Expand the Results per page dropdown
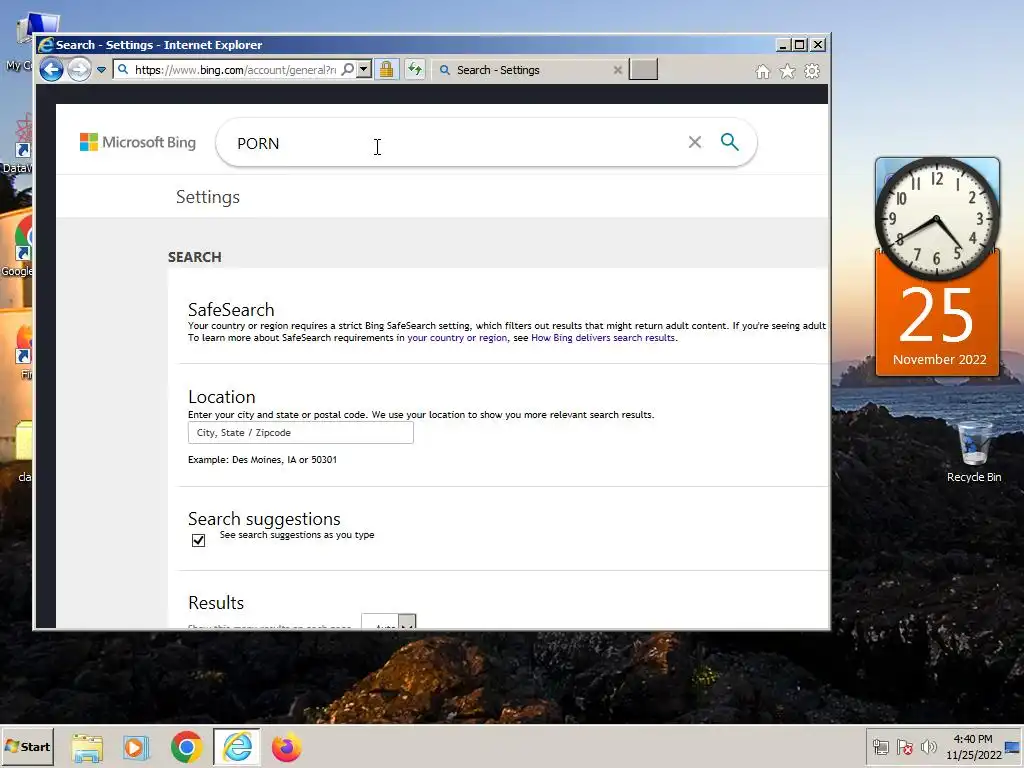This screenshot has height=768, width=1024. click(x=389, y=621)
